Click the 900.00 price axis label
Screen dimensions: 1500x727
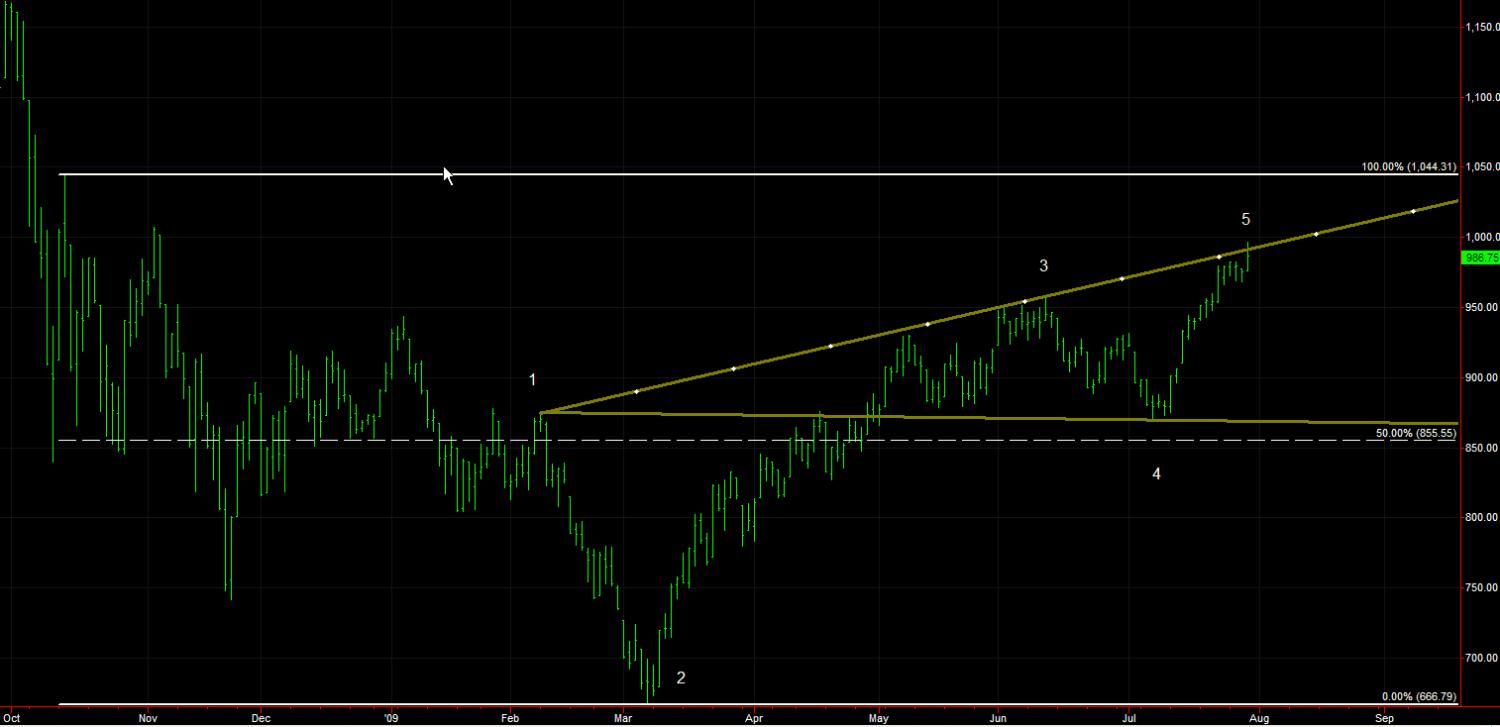click(x=1483, y=377)
